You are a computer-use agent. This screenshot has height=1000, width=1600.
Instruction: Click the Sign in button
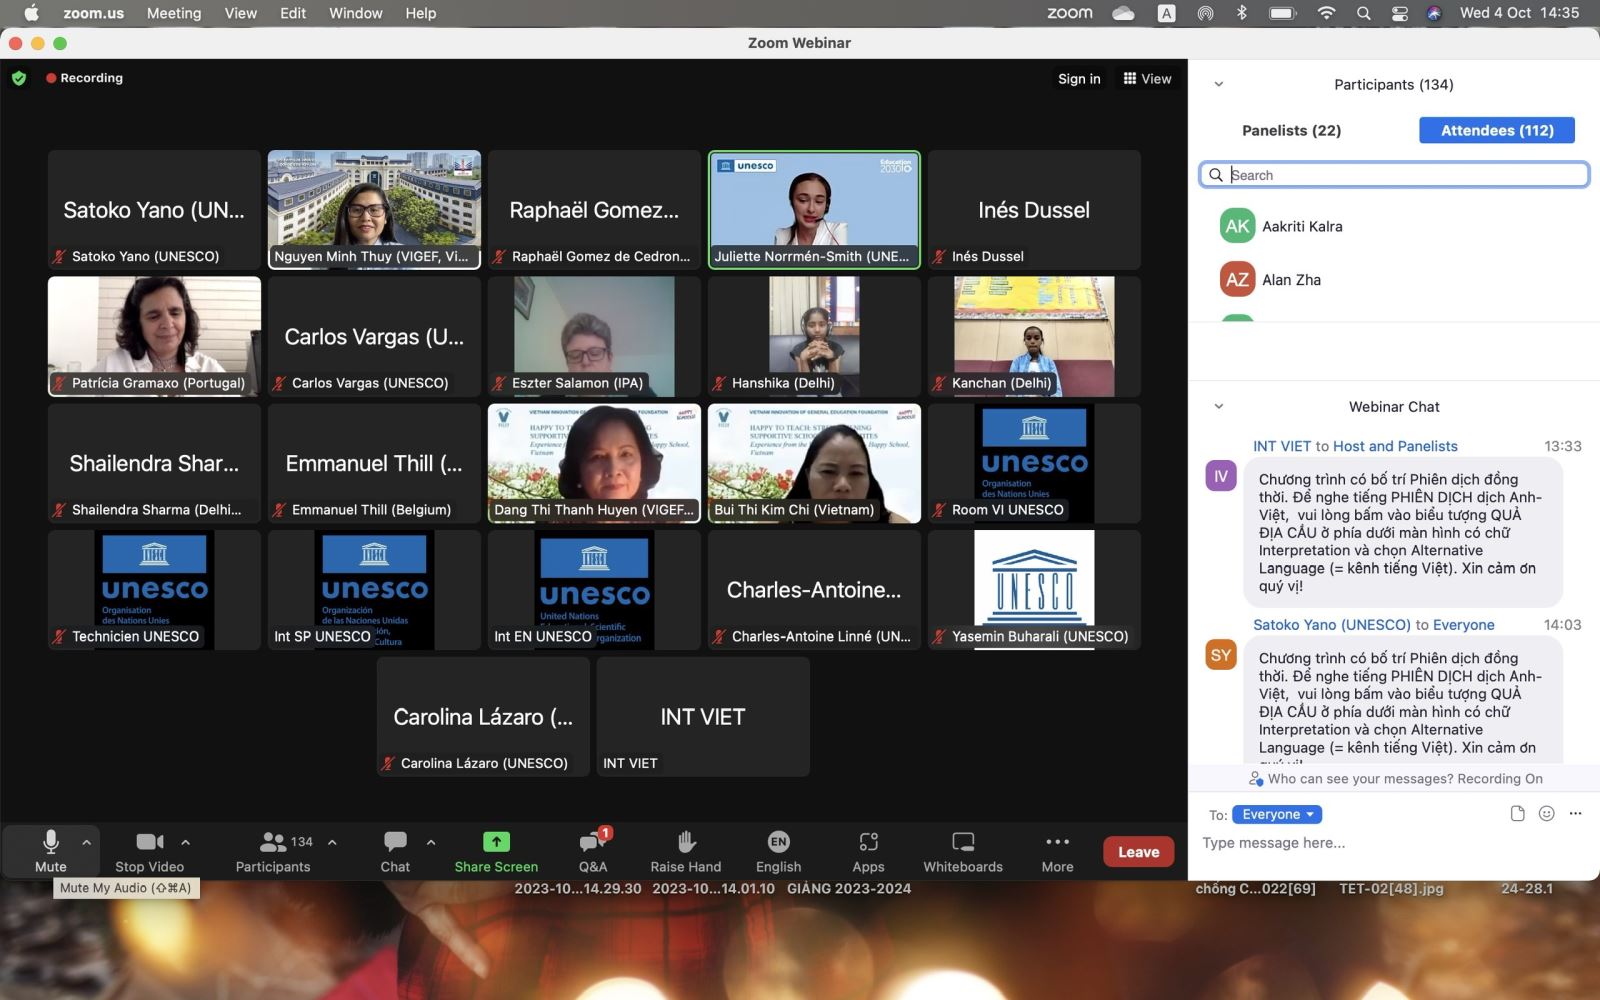point(1079,79)
